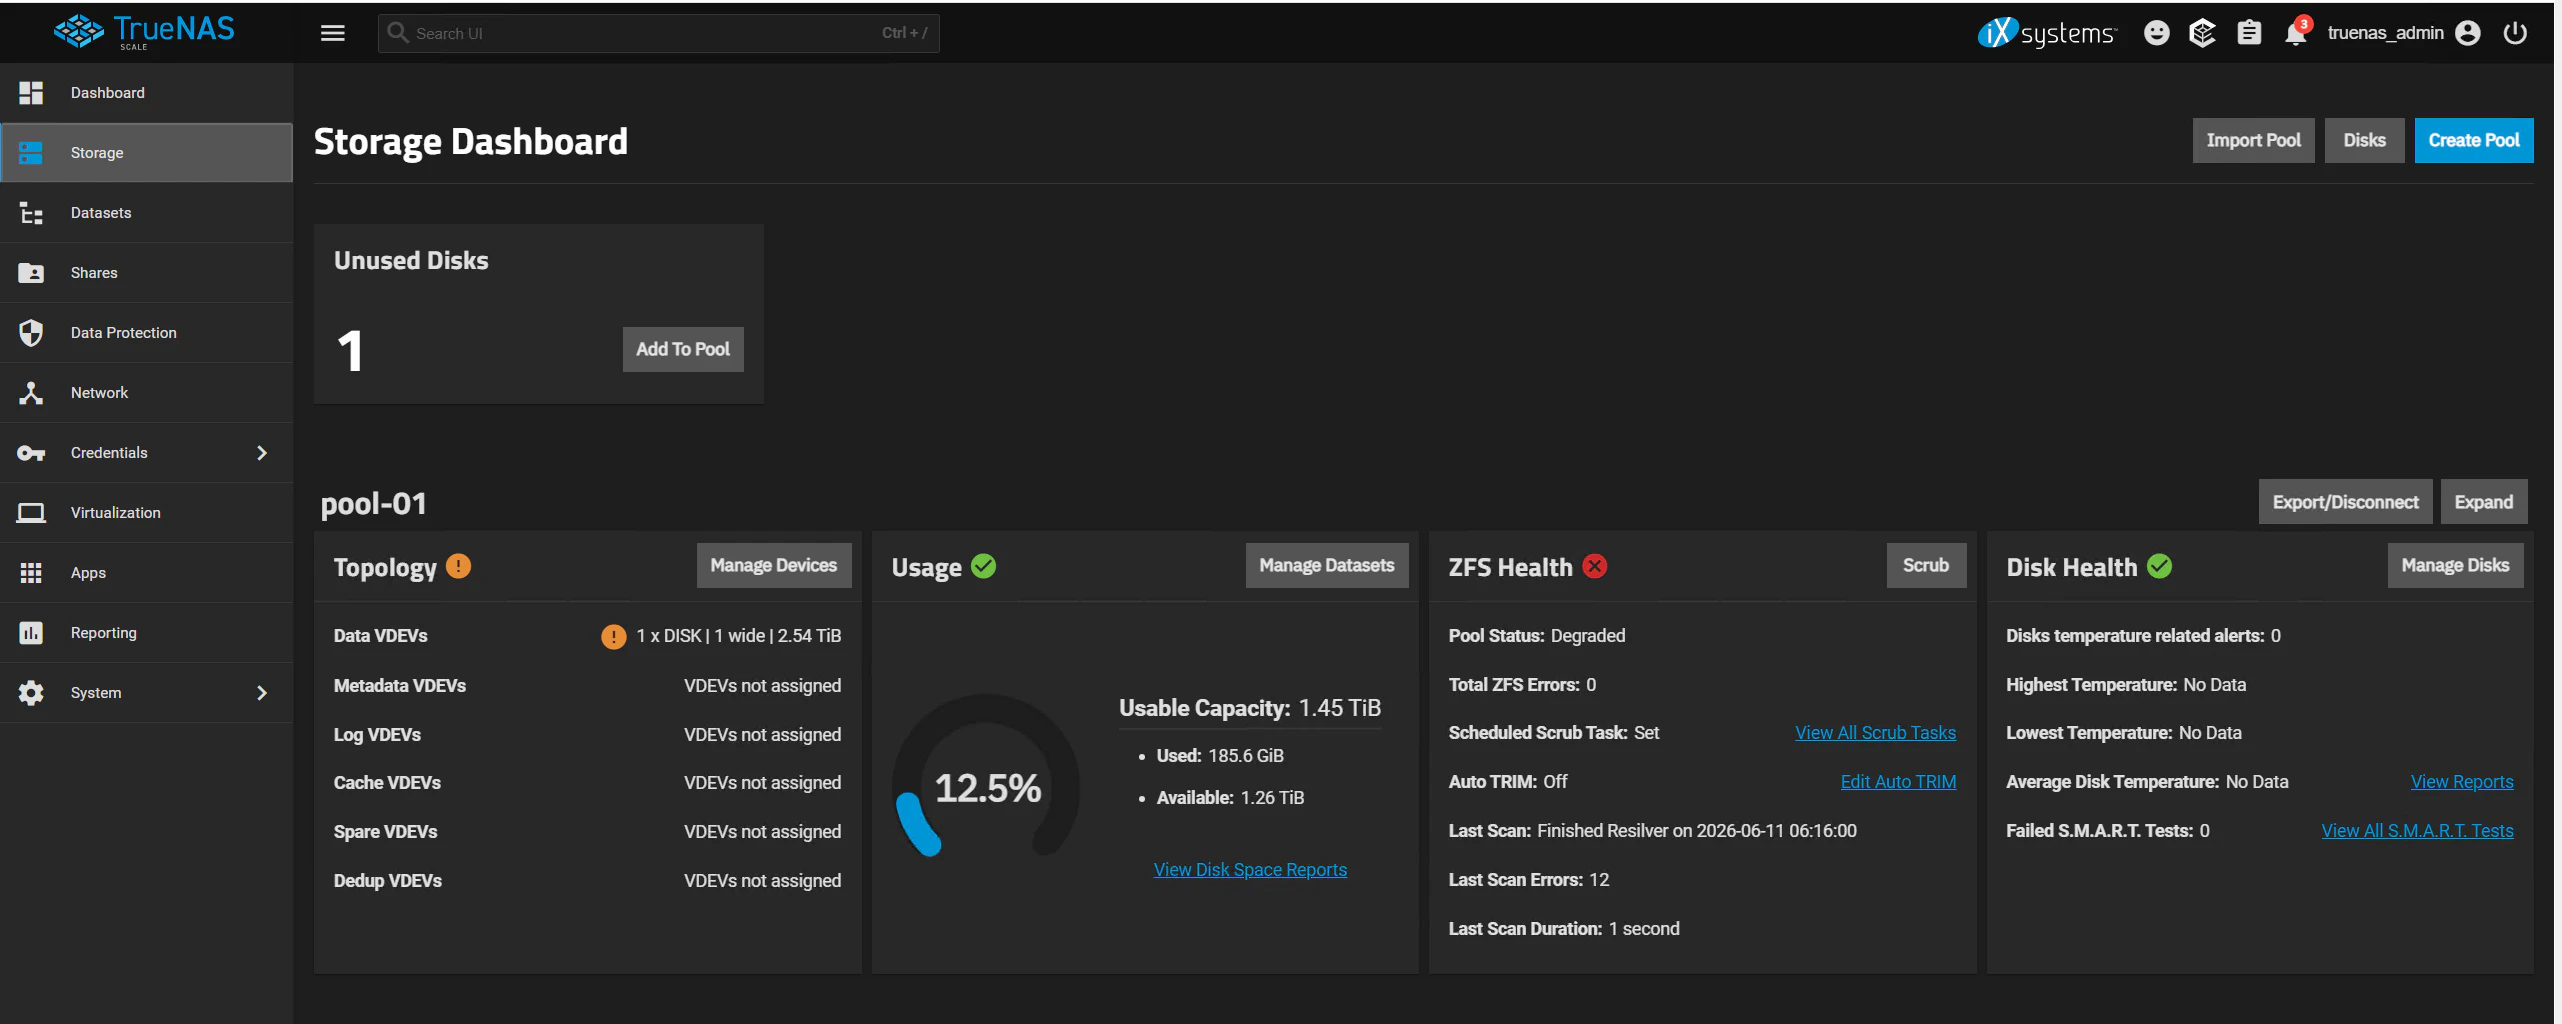Click the Create Pool button
Viewport: 2562px width, 1024px height.
[2474, 140]
